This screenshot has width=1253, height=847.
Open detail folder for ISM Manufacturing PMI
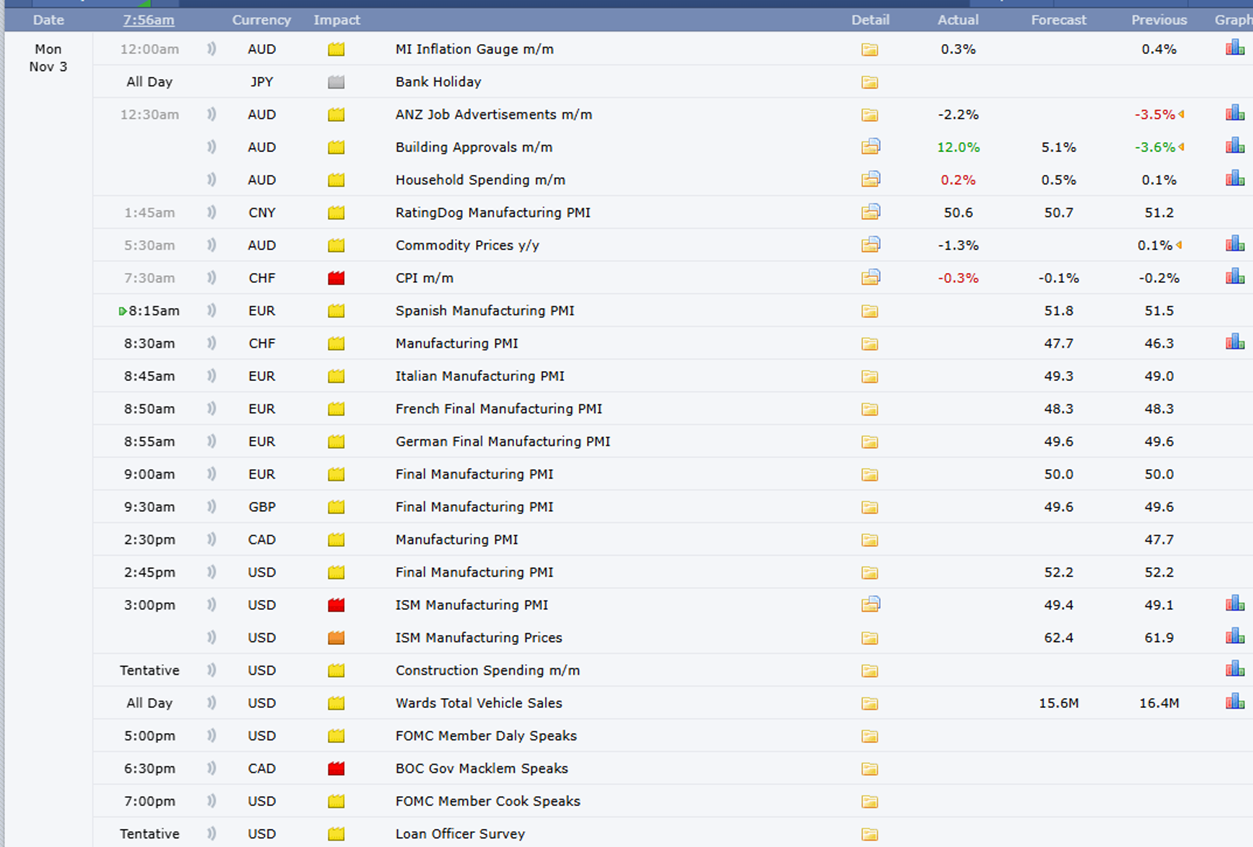[870, 604]
